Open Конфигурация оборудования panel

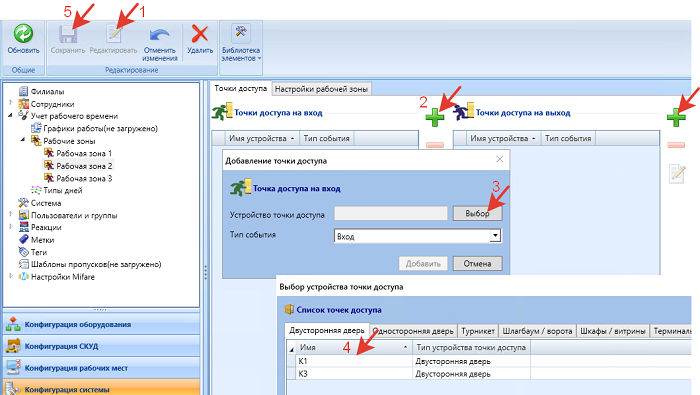101,324
